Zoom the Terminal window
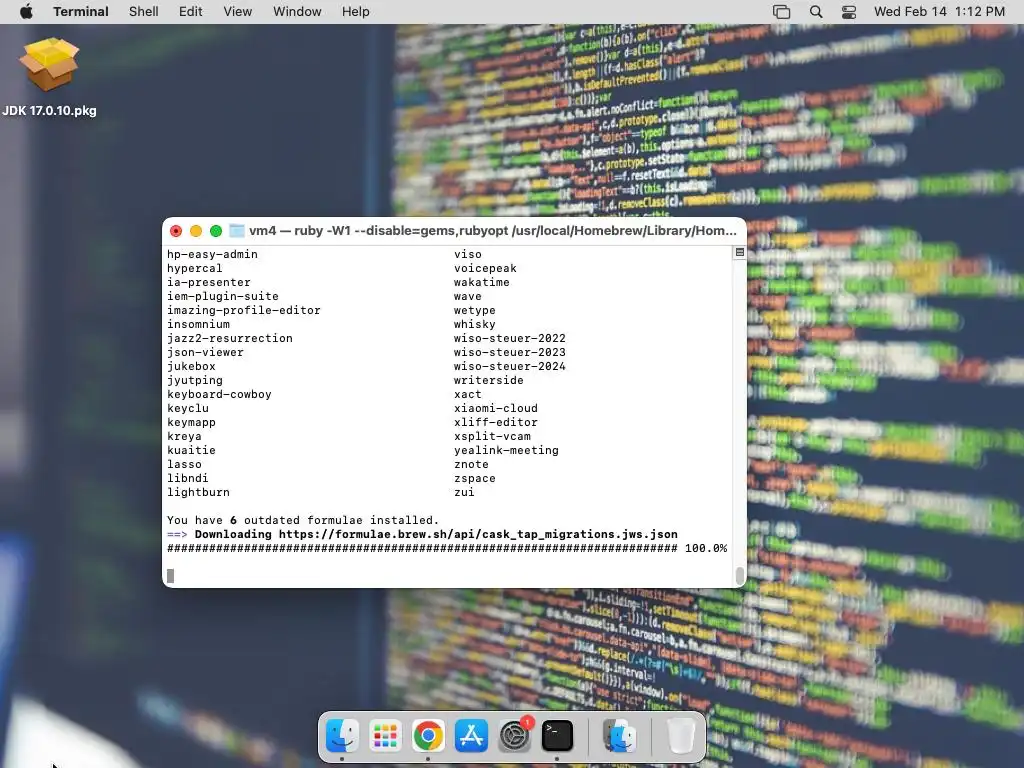1024x768 pixels. tap(216, 231)
